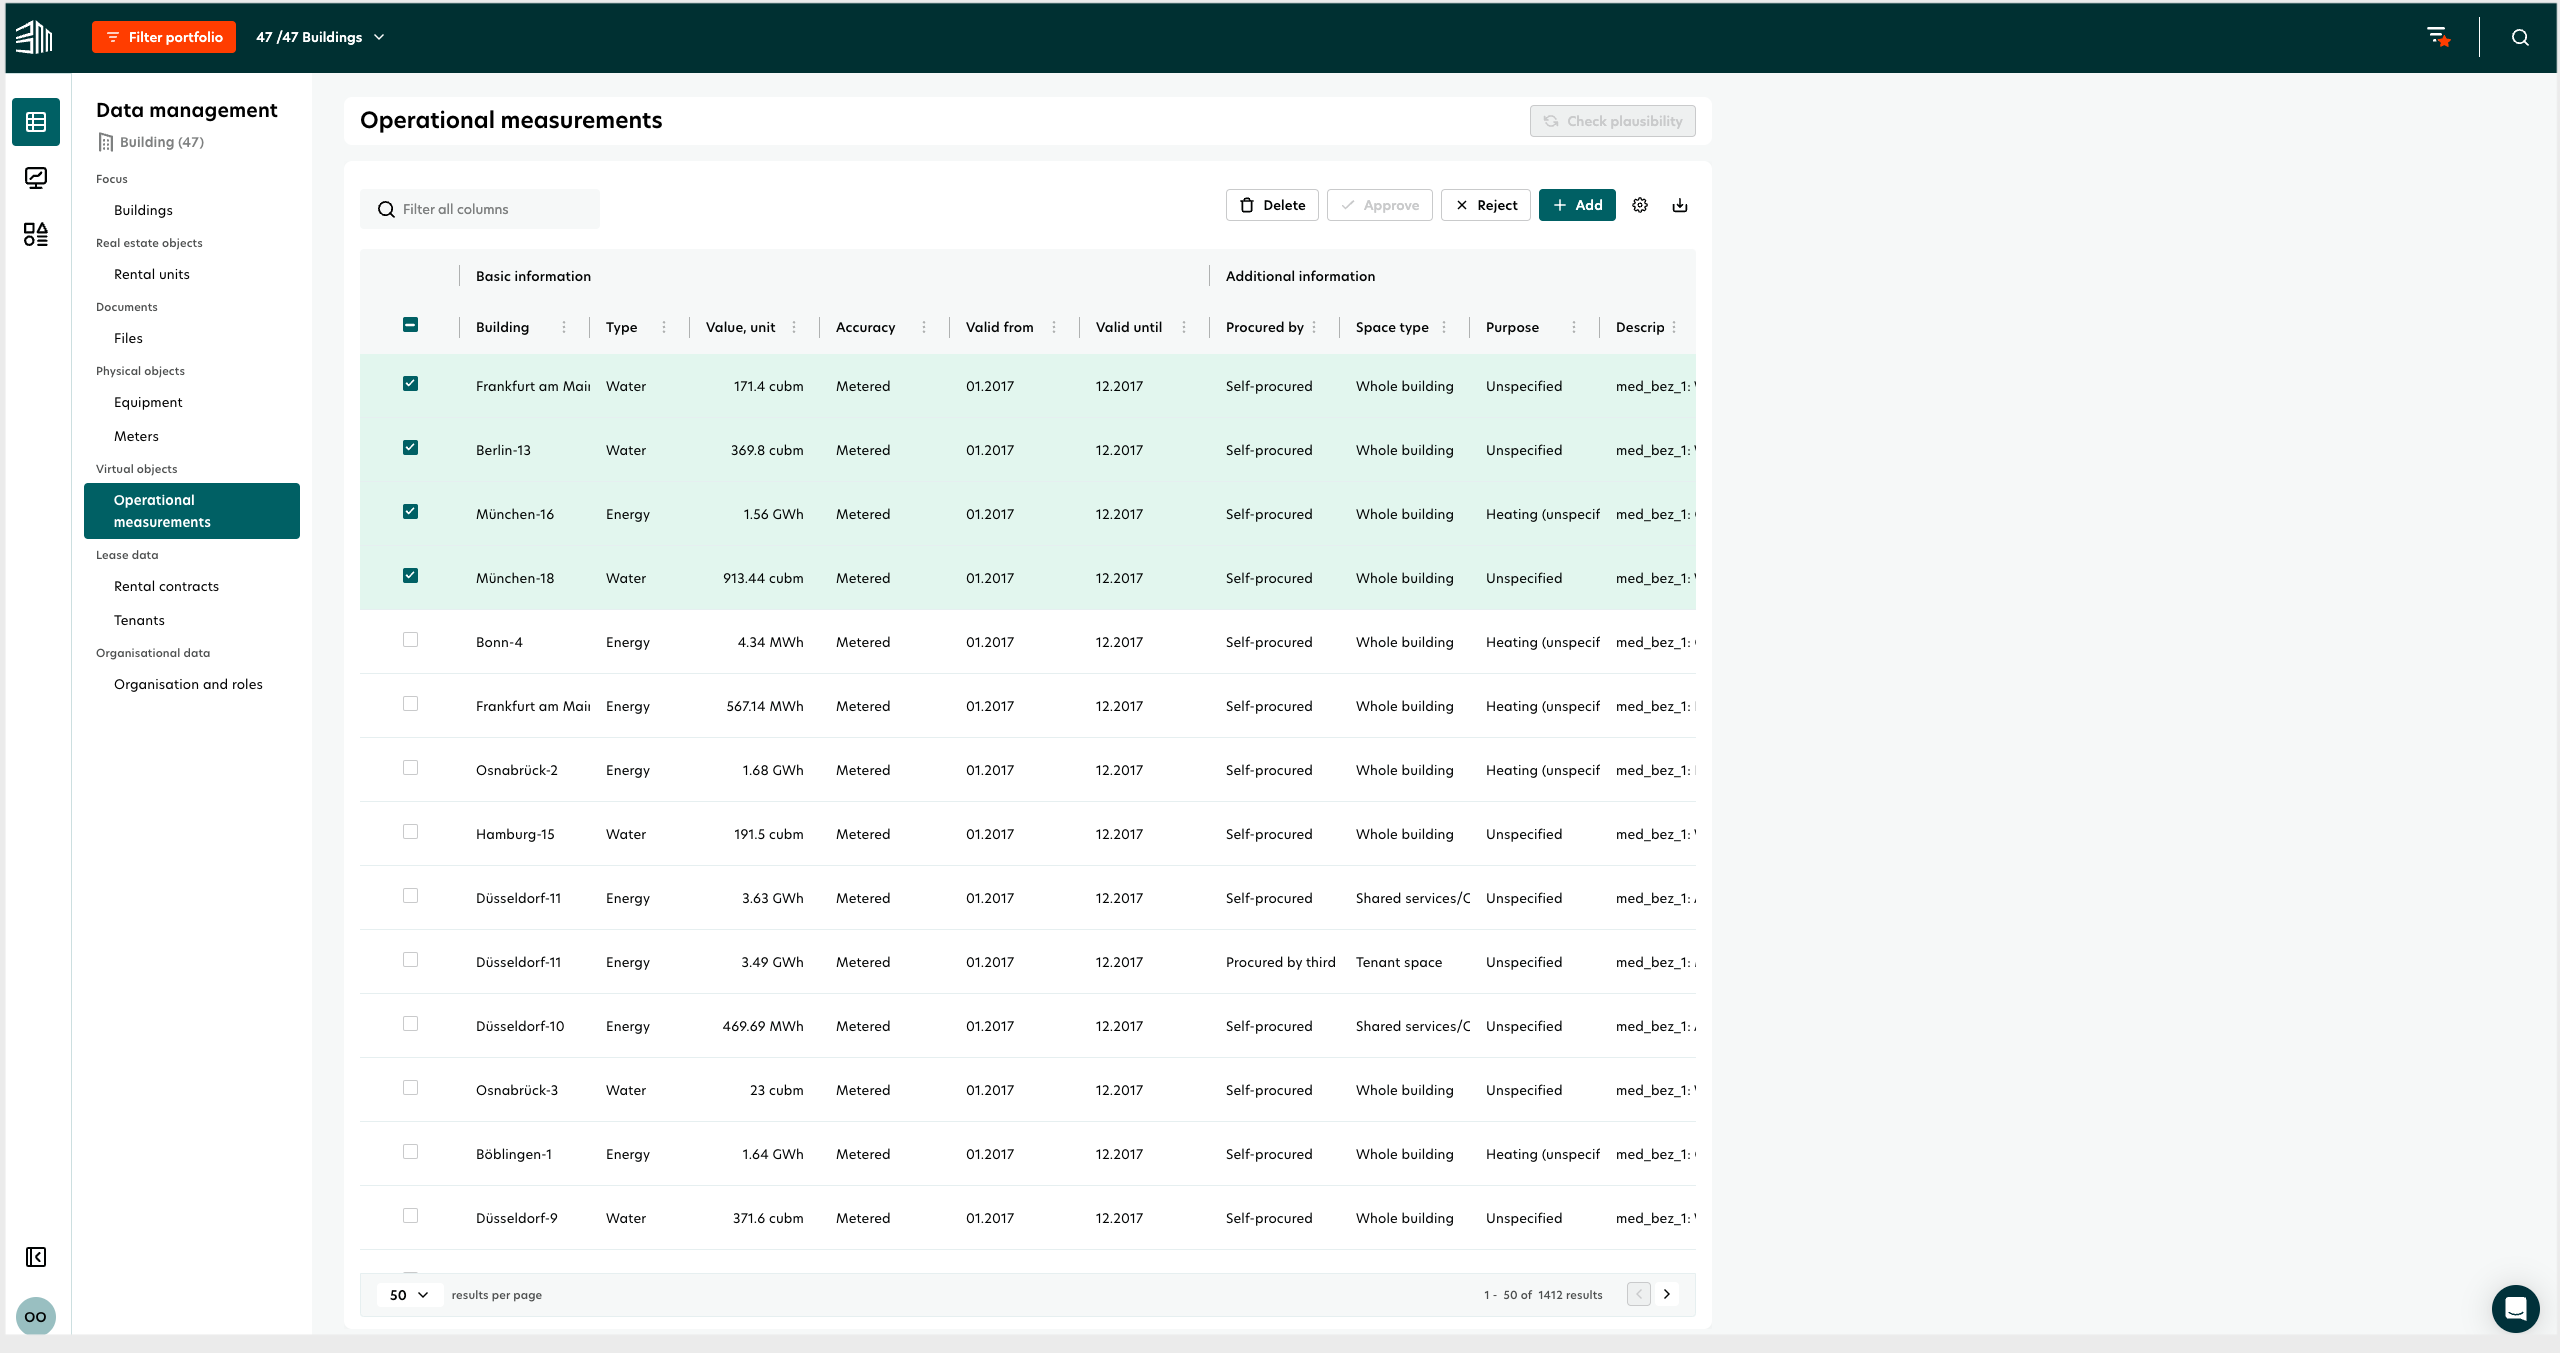Image resolution: width=2560 pixels, height=1353 pixels.
Task: Click the delete measurements icon
Action: pos(1272,203)
